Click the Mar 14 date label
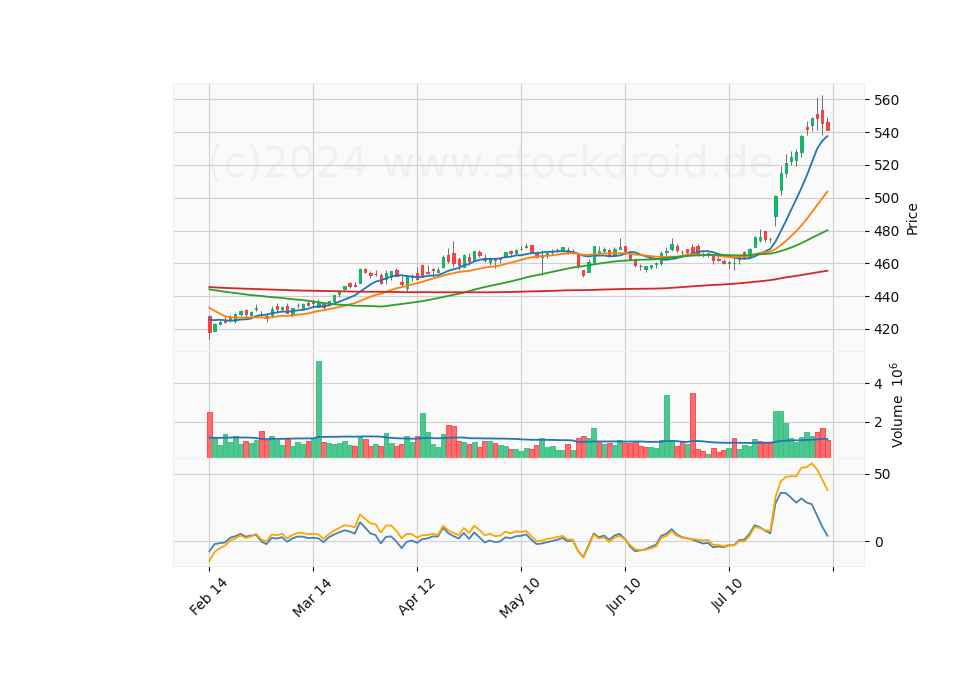Image resolution: width=960 pixels, height=690 pixels. pyautogui.click(x=312, y=597)
